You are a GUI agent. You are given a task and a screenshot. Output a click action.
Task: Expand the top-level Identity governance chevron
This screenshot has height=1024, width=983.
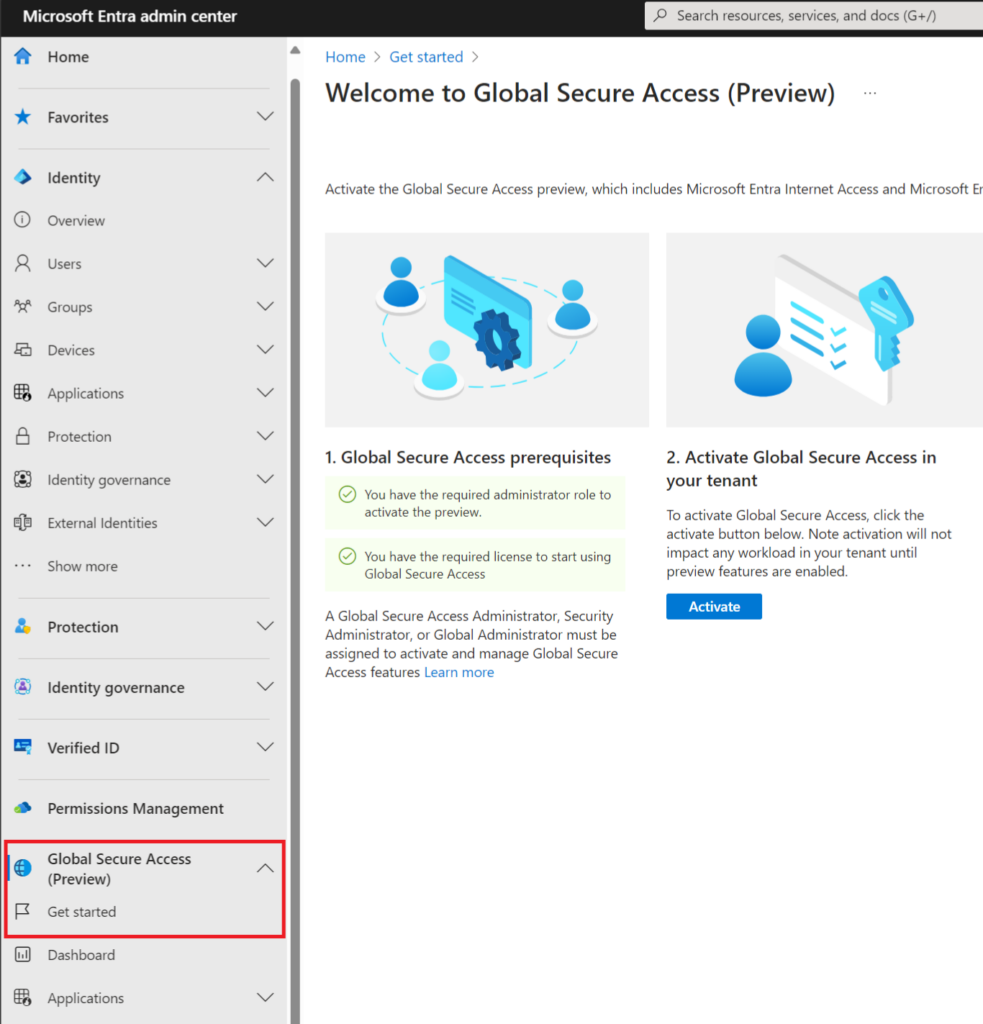(x=265, y=687)
